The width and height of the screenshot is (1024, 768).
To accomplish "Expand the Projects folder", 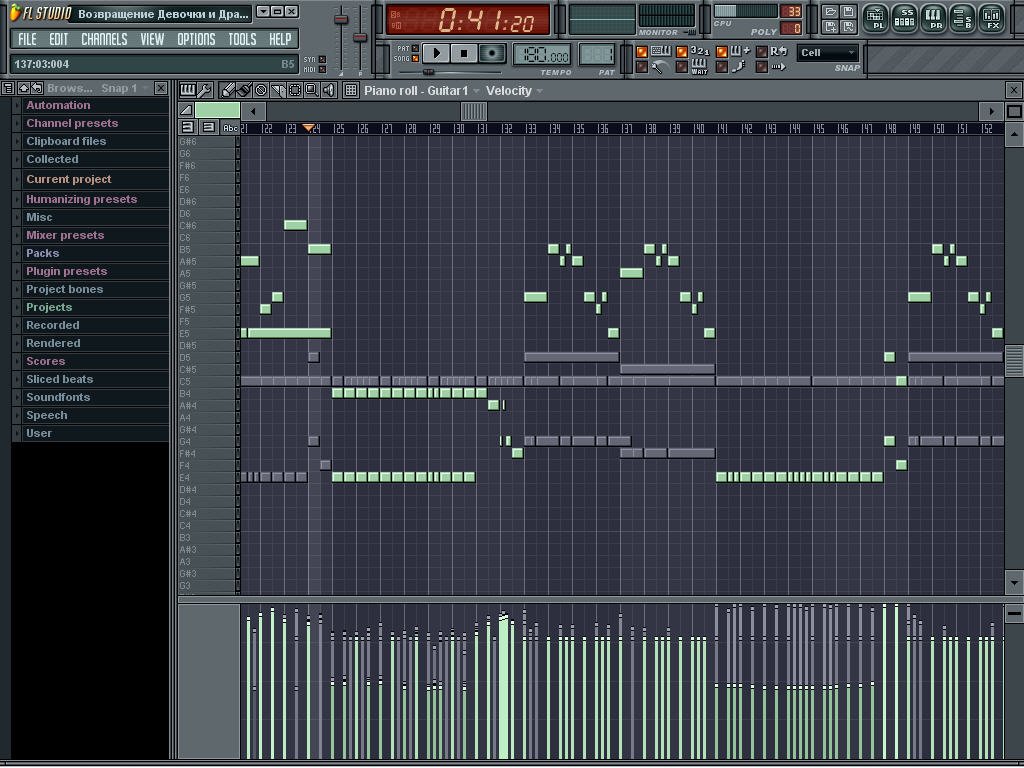I will (x=91, y=307).
